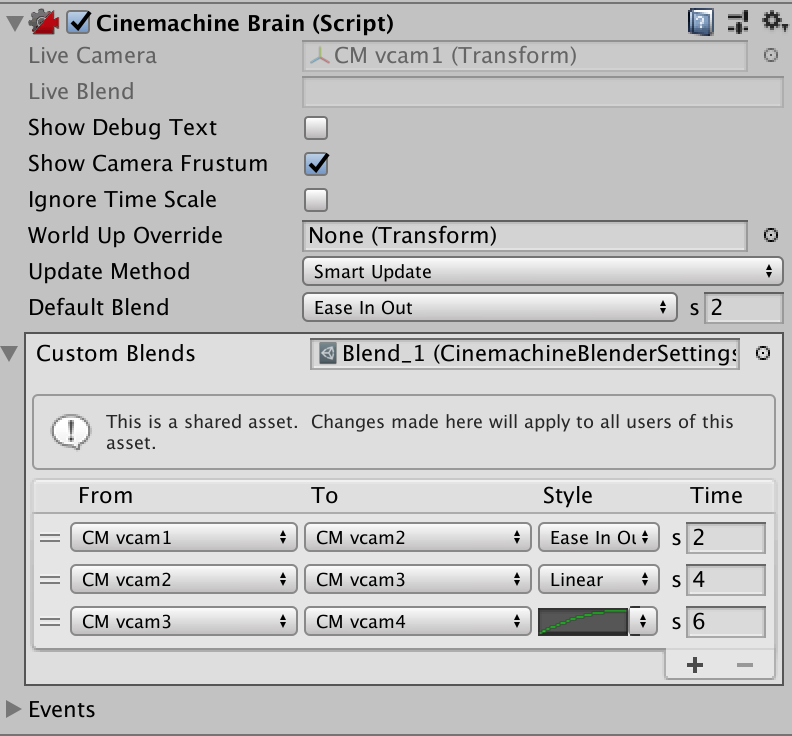The width and height of the screenshot is (792, 736).
Task: Open the Update Method dropdown
Action: (542, 271)
